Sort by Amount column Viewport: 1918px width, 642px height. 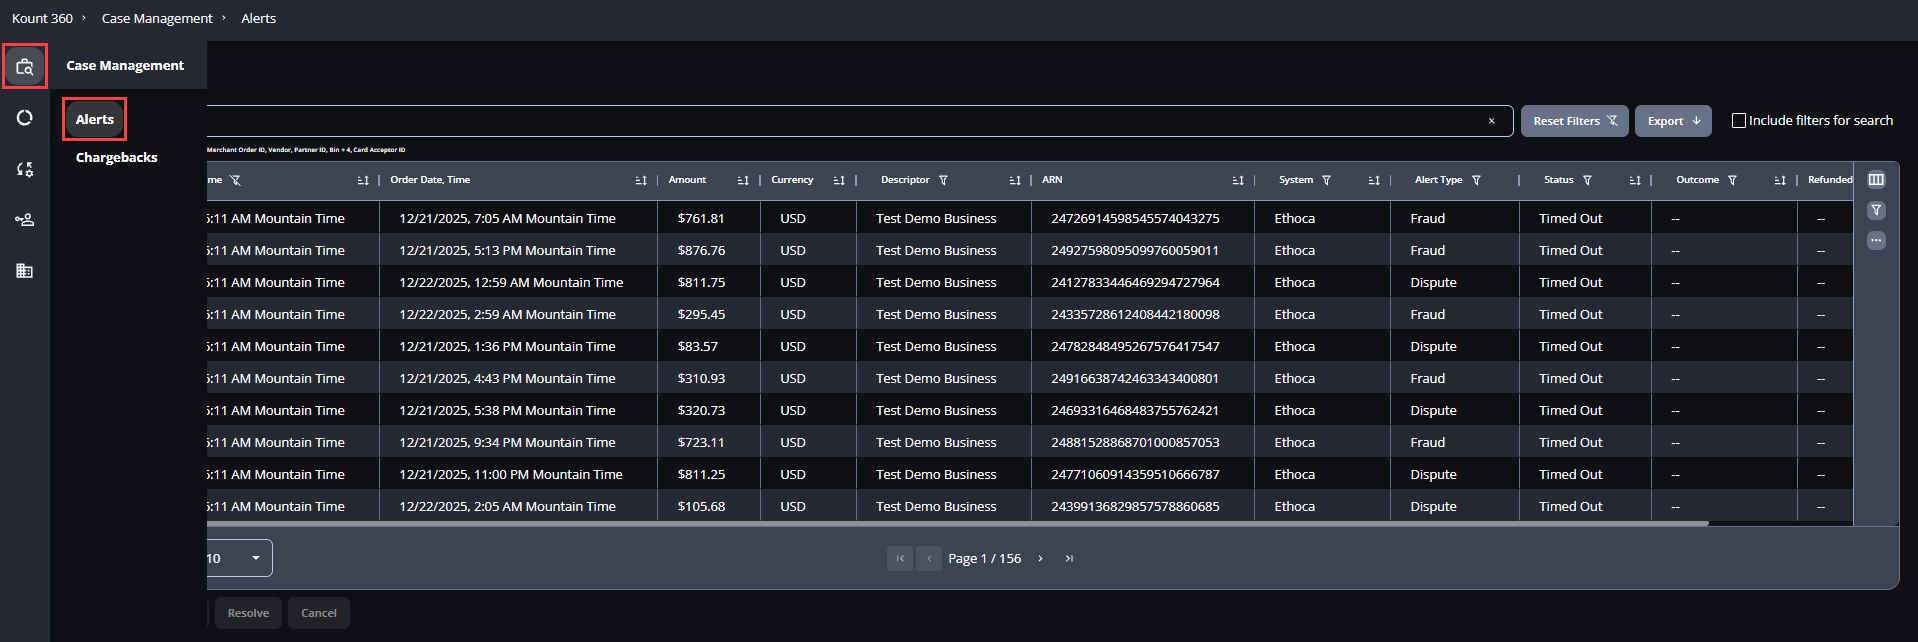(743, 181)
